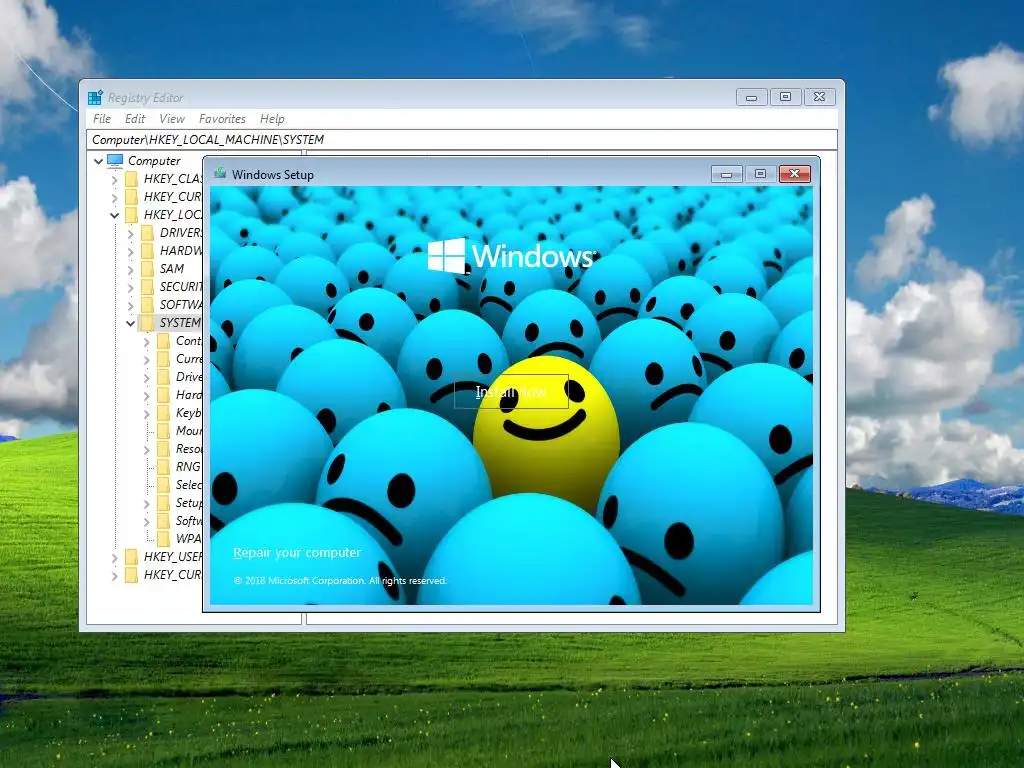Select the WPA folder icon
The height and width of the screenshot is (768, 1024).
pos(163,539)
